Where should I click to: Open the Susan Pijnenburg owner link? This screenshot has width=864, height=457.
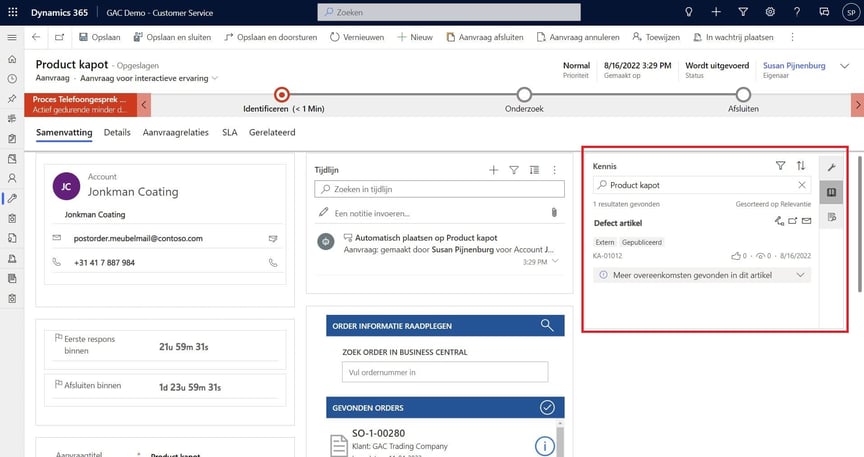coord(794,65)
